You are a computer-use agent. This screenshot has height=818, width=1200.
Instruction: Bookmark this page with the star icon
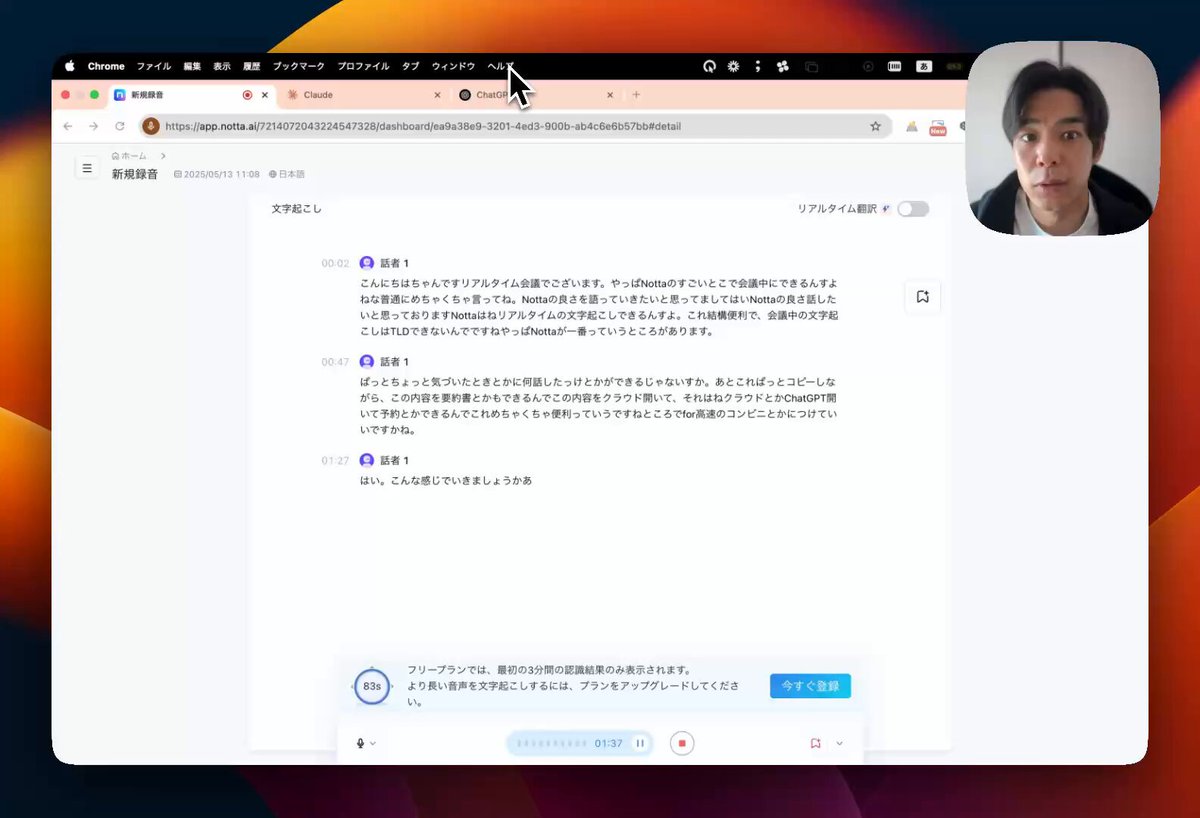(875, 126)
